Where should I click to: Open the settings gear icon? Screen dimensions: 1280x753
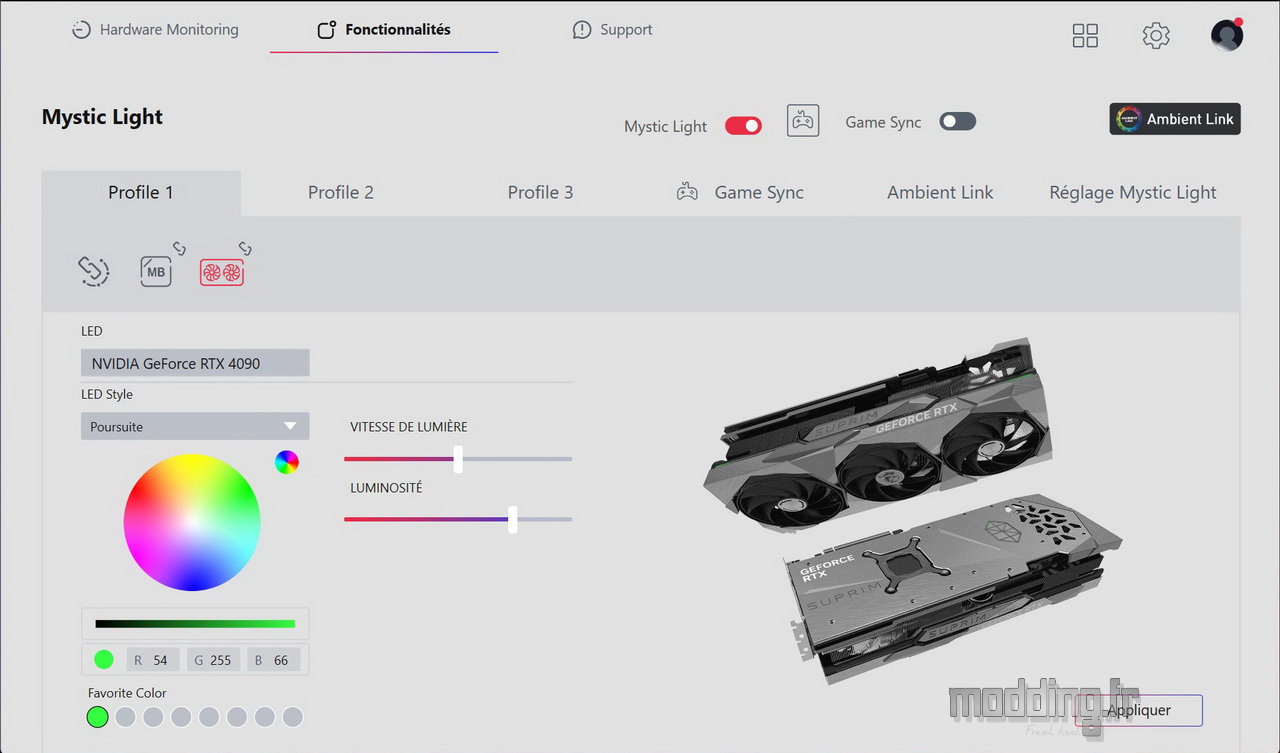click(x=1156, y=36)
